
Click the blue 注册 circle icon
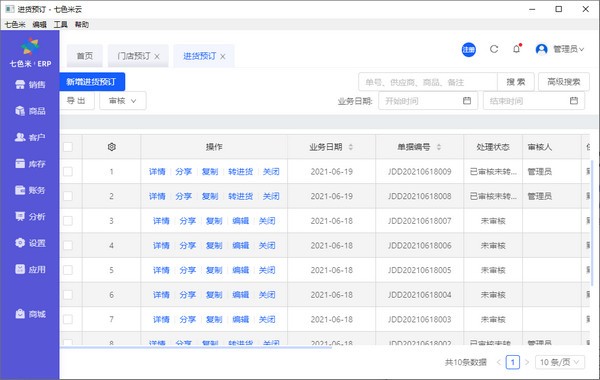469,49
